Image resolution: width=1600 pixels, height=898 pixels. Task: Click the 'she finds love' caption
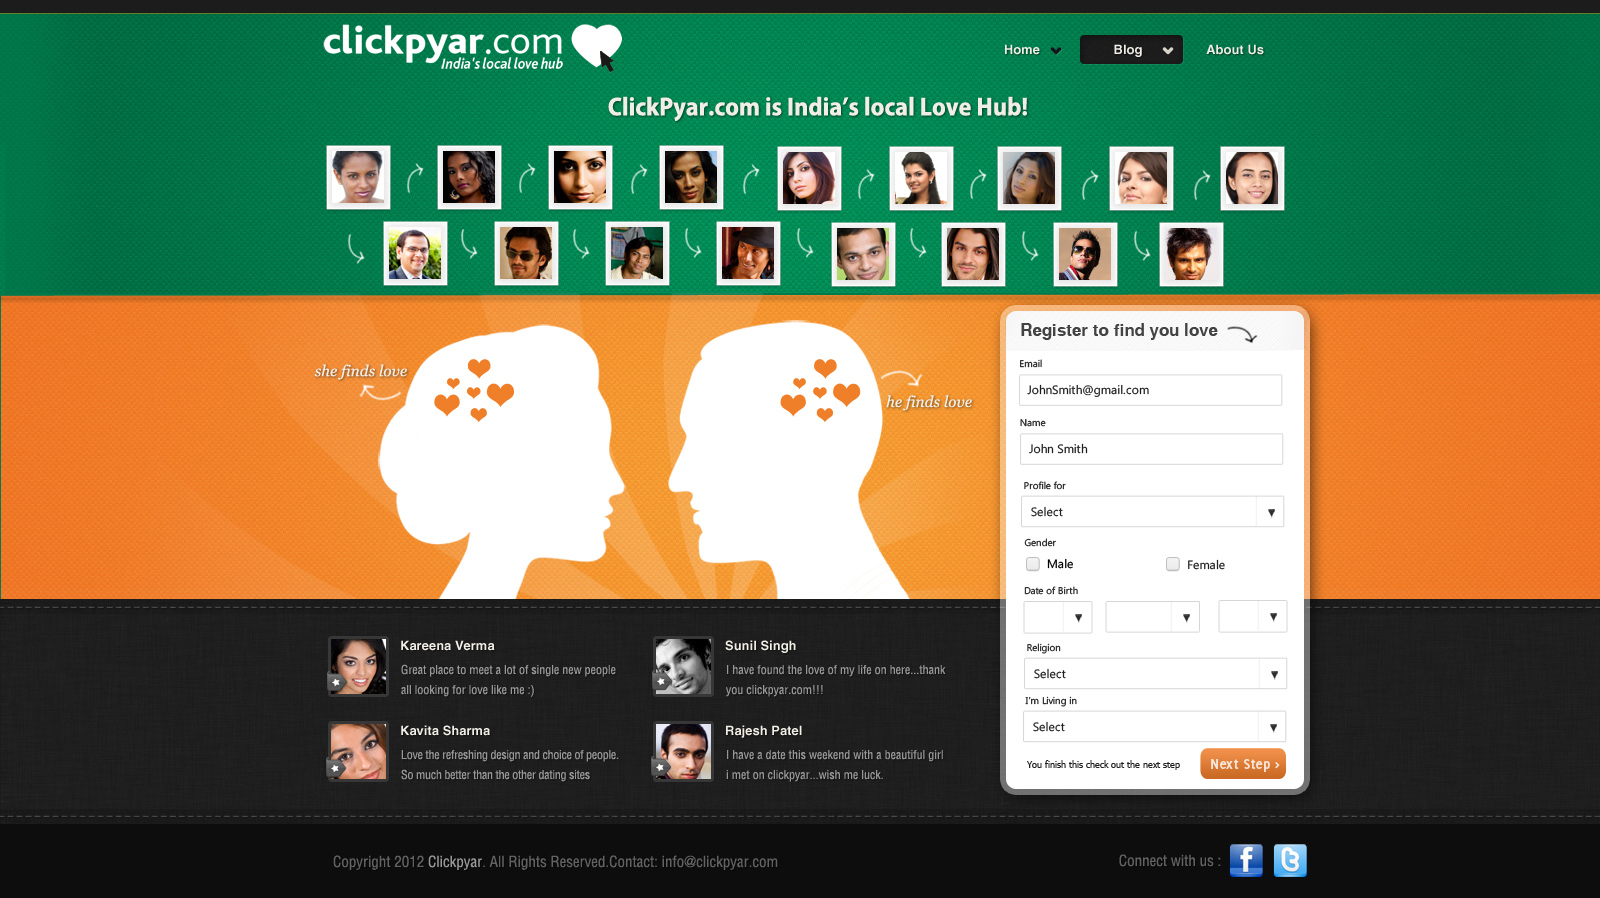(x=361, y=371)
